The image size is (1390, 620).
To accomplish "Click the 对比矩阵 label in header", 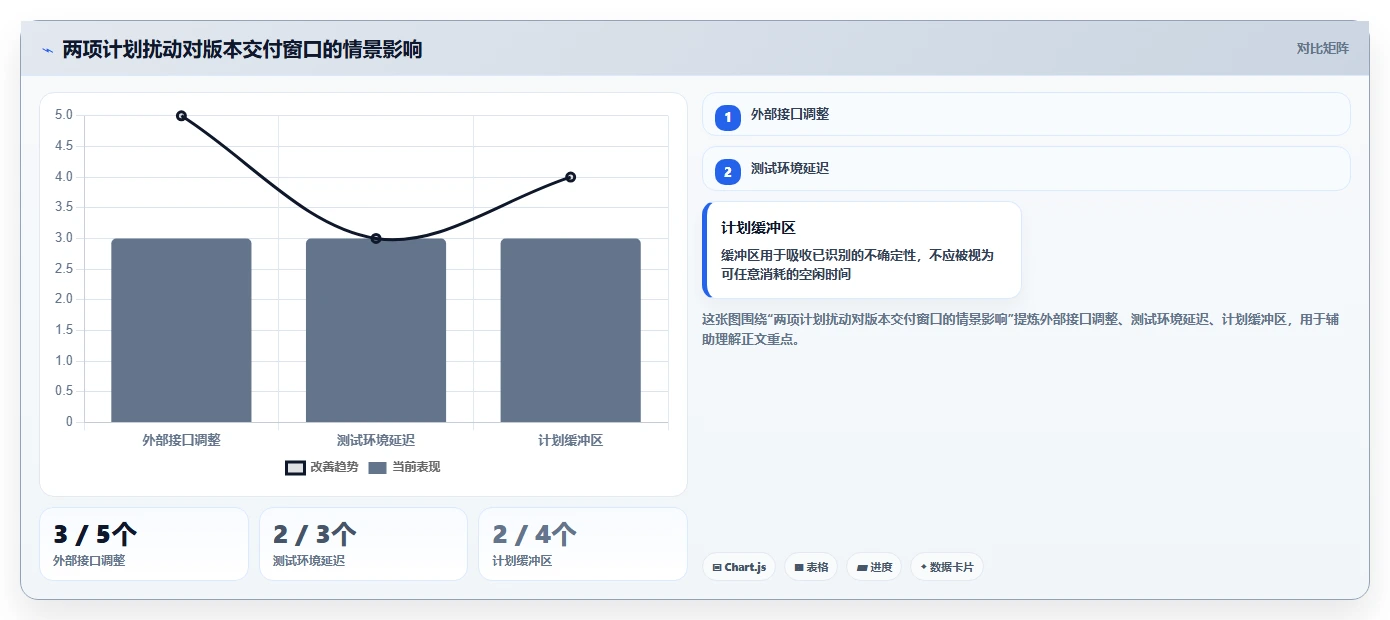I will pyautogui.click(x=1322, y=48).
